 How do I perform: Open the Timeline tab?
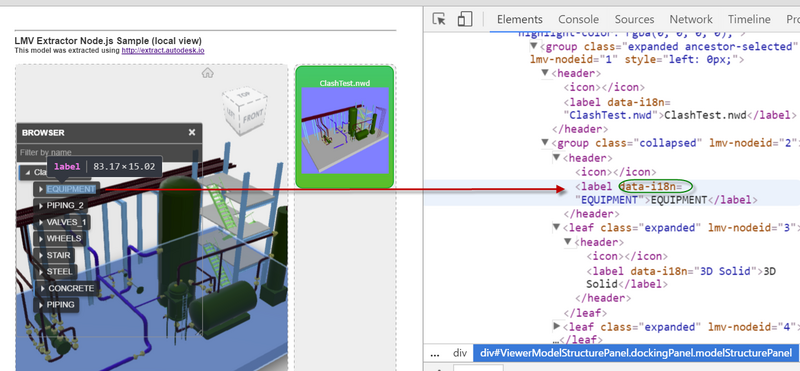point(749,19)
